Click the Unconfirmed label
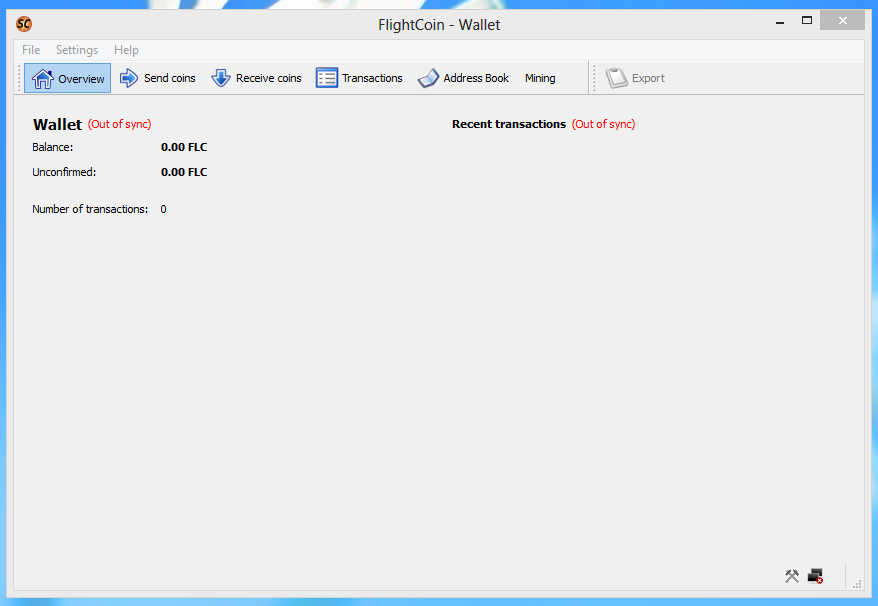 pos(64,172)
